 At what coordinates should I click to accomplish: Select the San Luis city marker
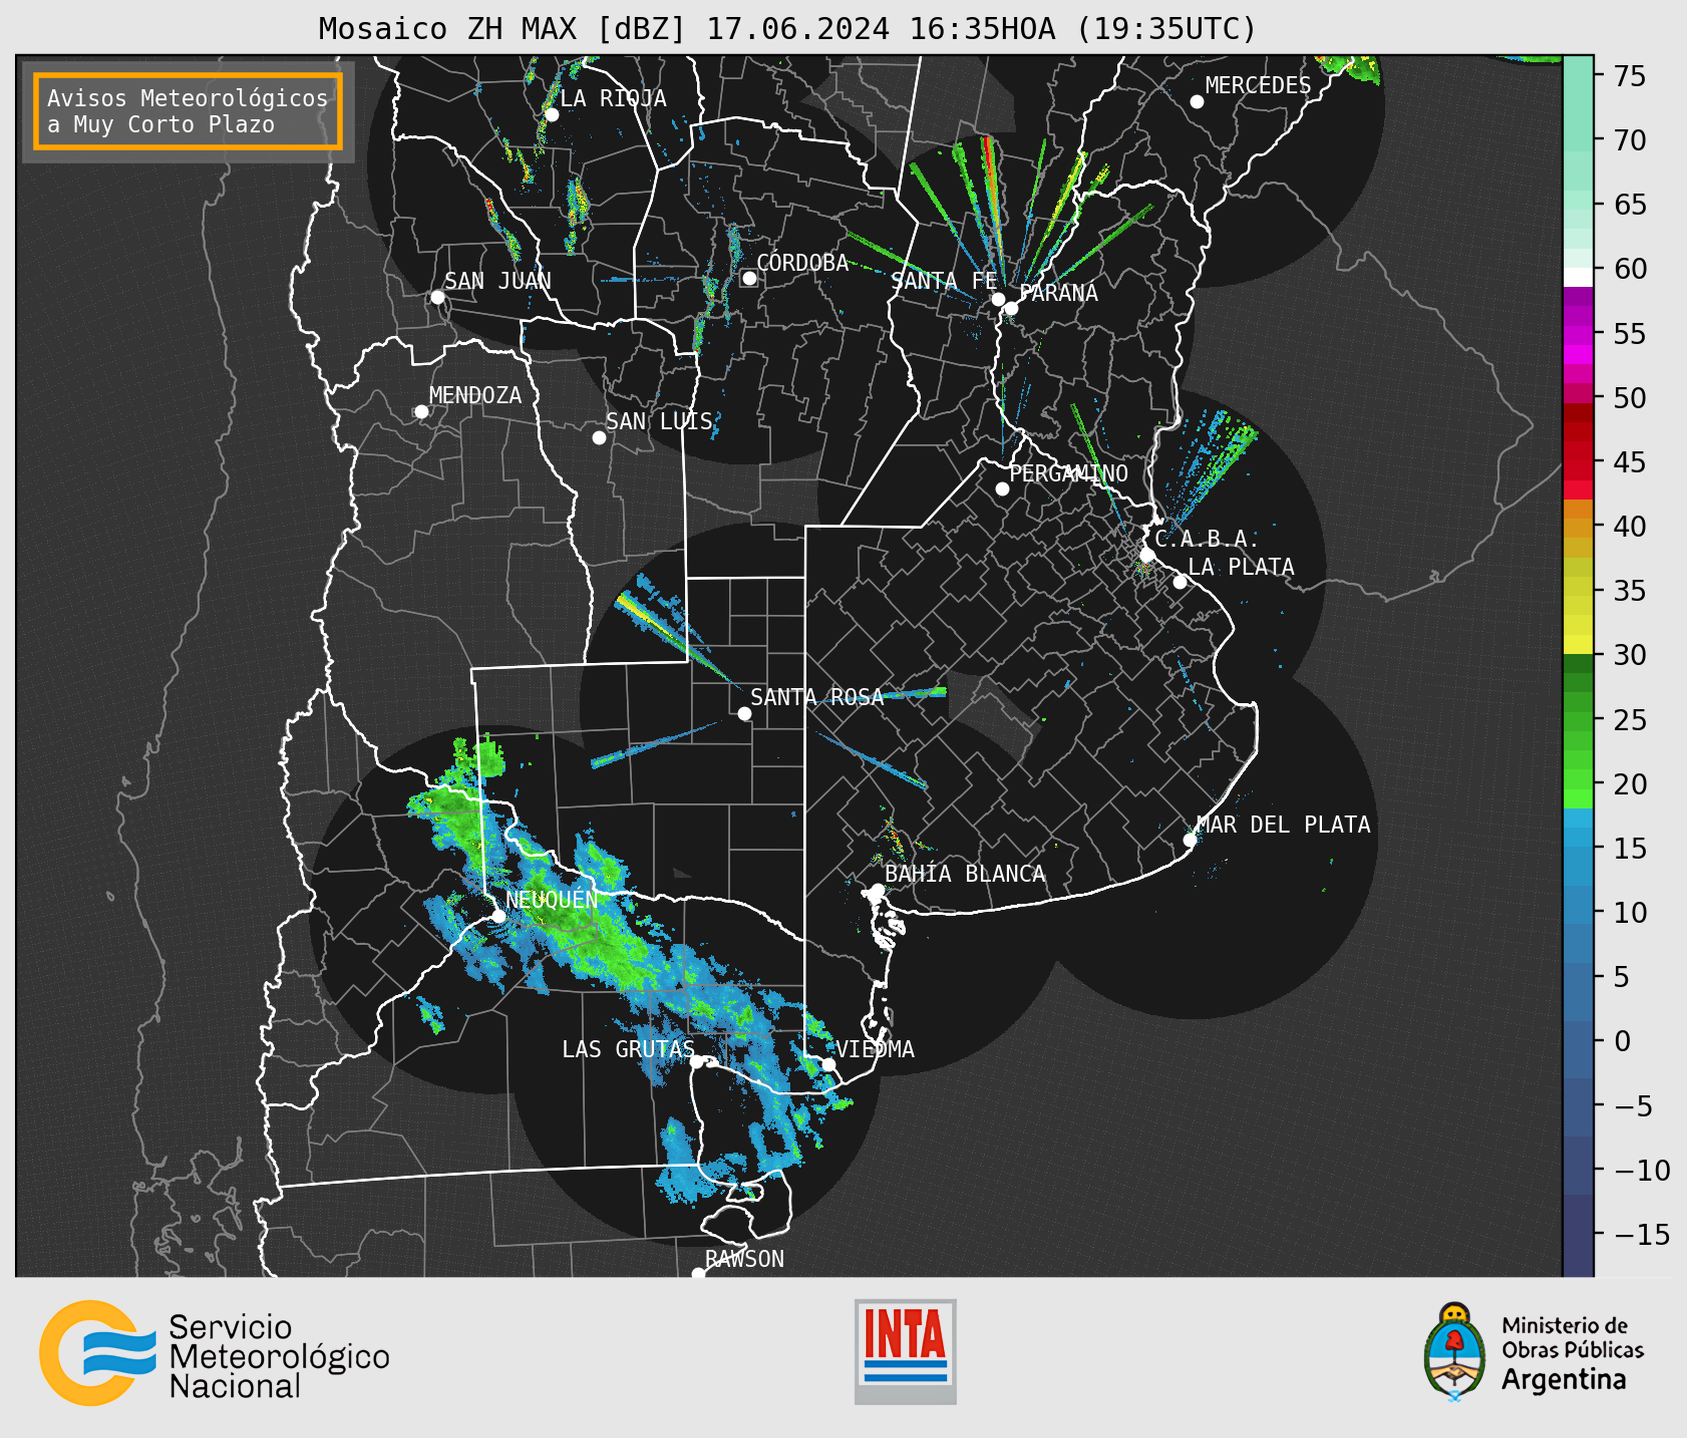(599, 438)
